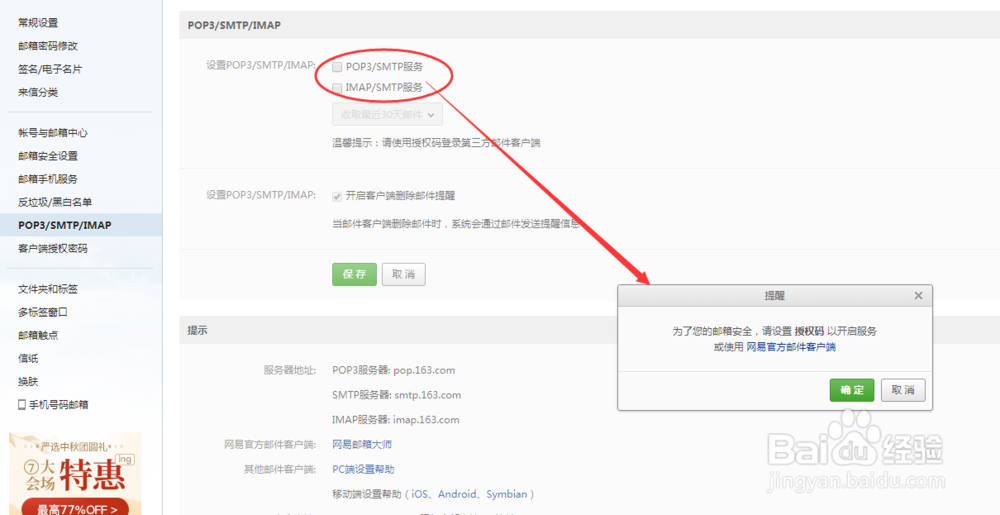
Task: Open 网易官方邮件客户端 link in dialog
Action: coord(791,347)
